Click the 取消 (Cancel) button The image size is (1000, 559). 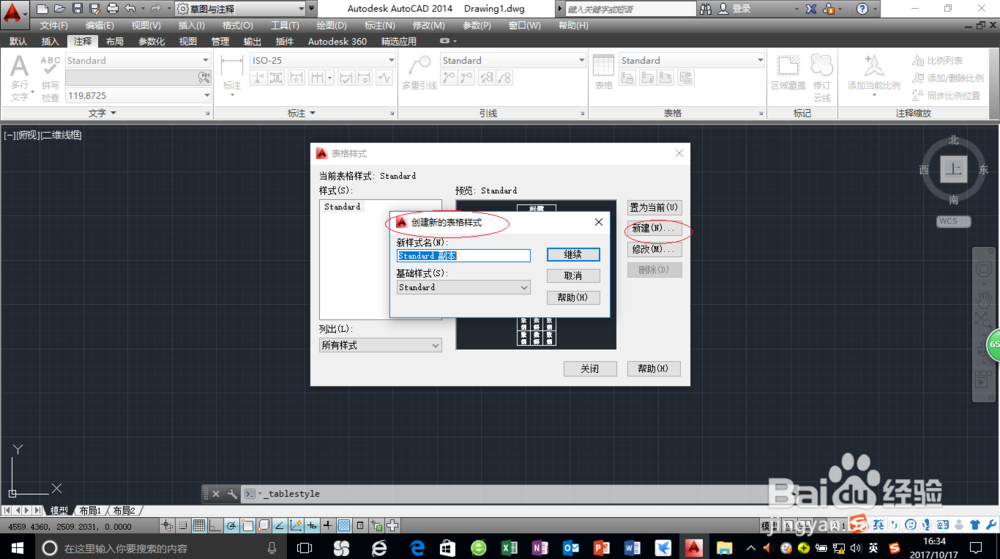coord(573,276)
